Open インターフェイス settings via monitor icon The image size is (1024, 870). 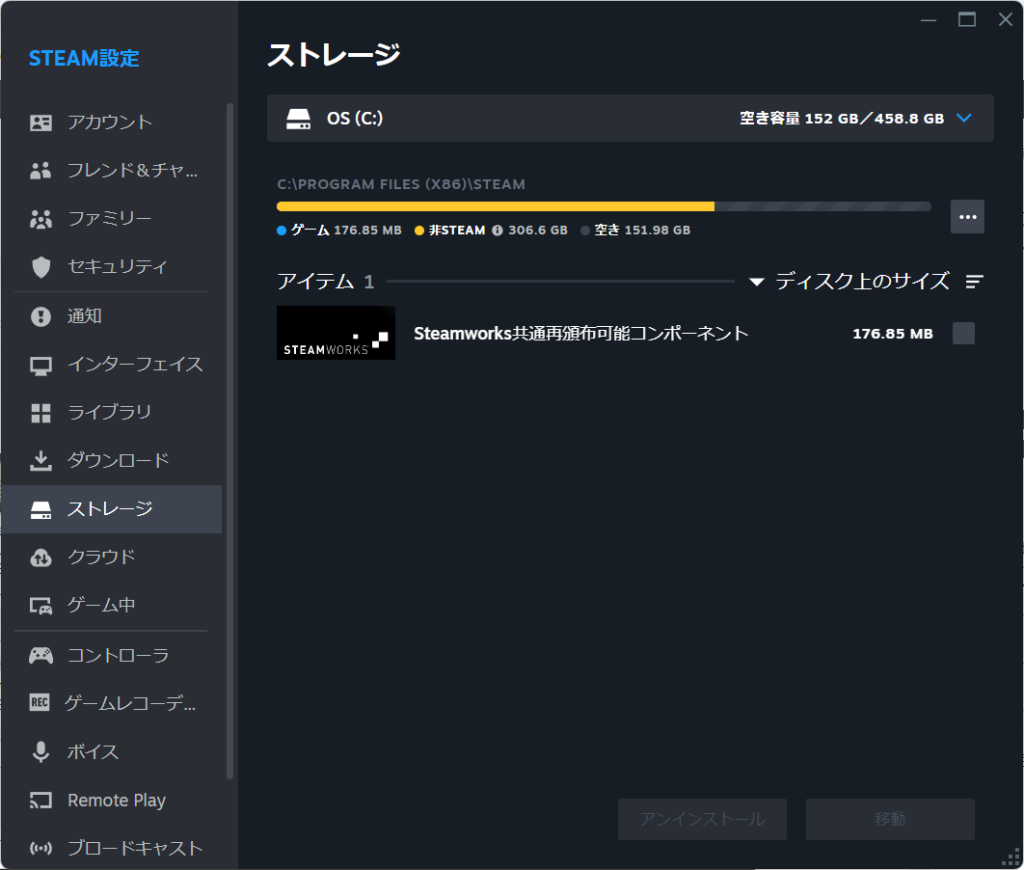(x=40, y=364)
